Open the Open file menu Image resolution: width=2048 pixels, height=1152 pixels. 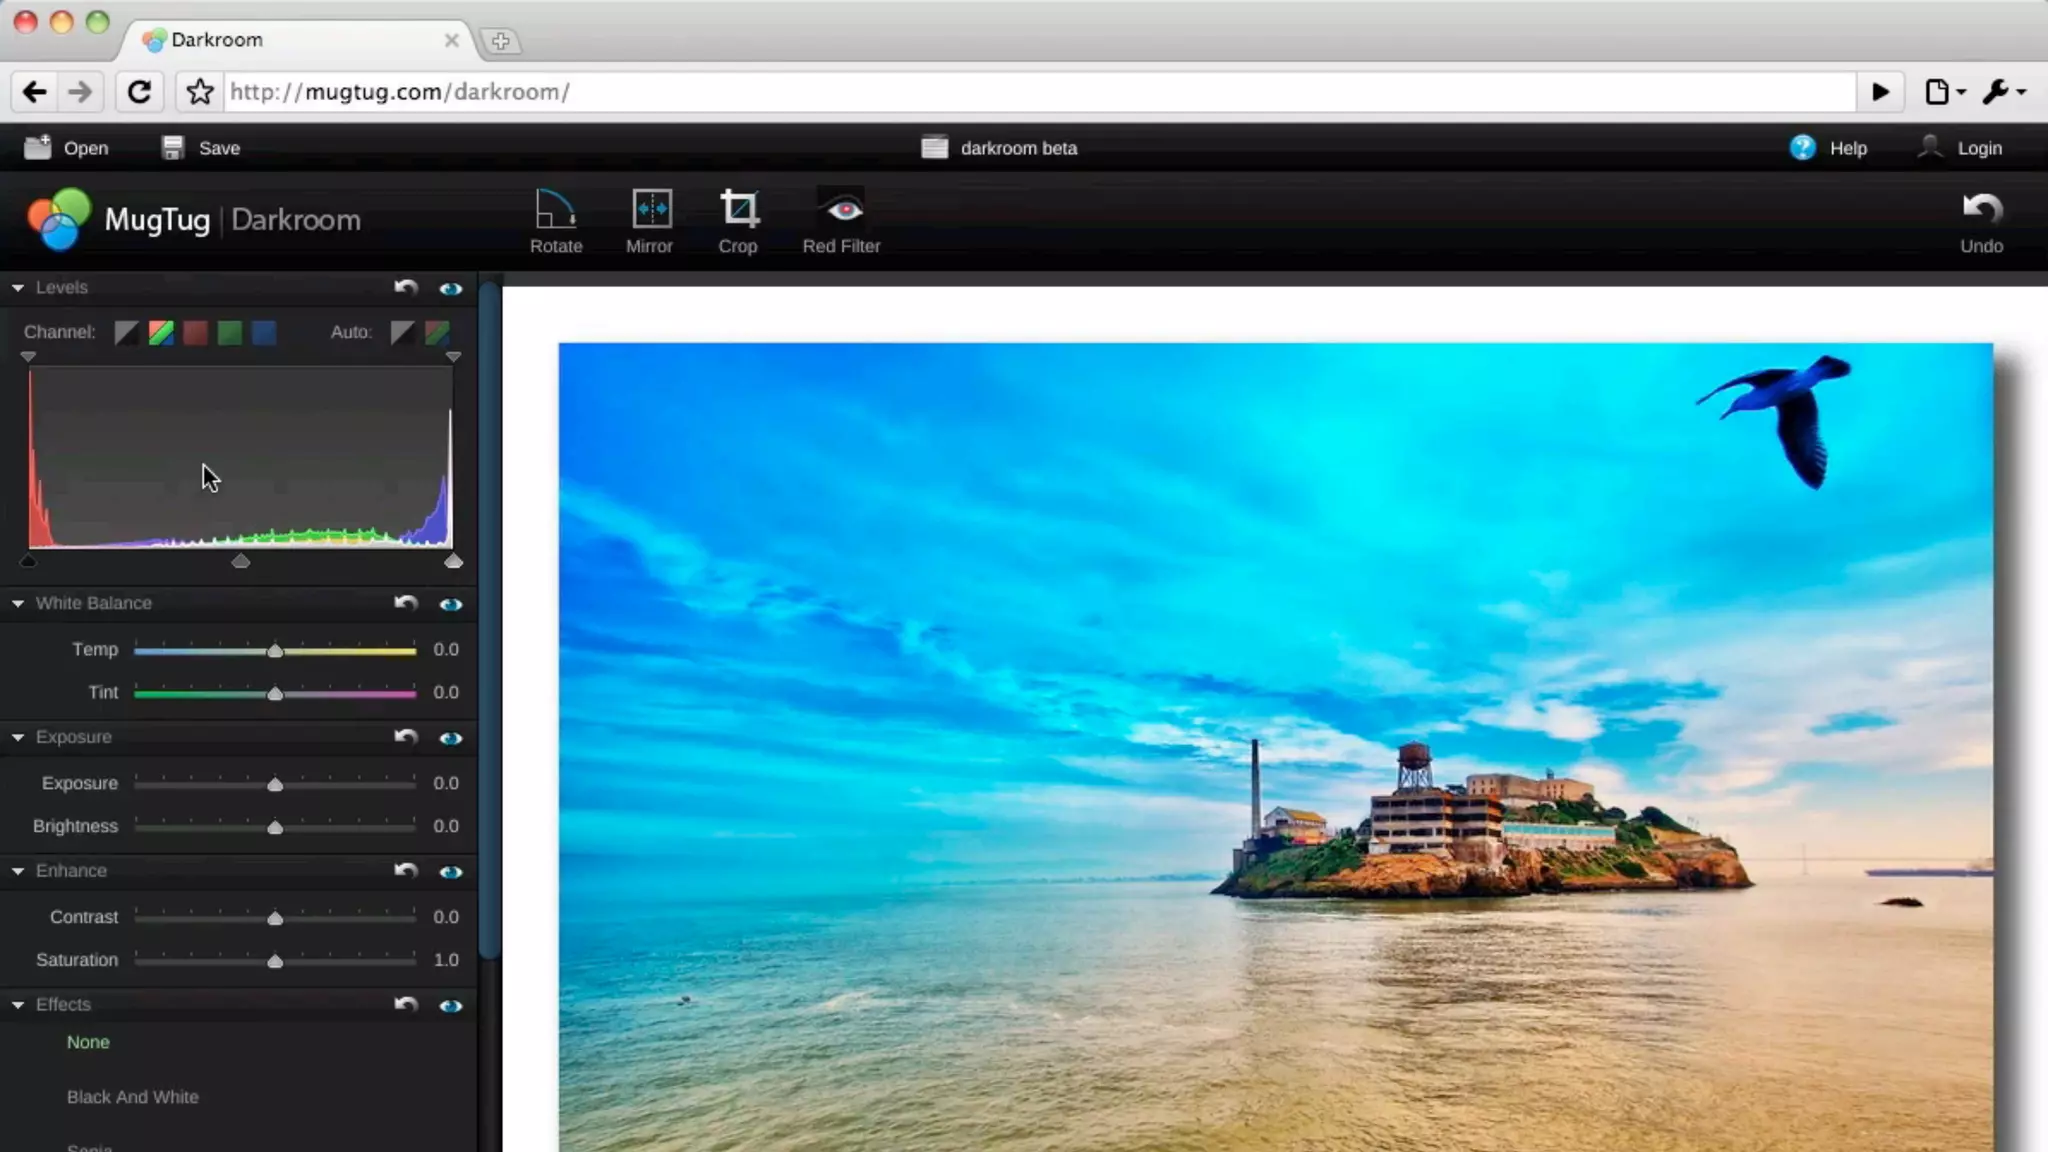66,148
